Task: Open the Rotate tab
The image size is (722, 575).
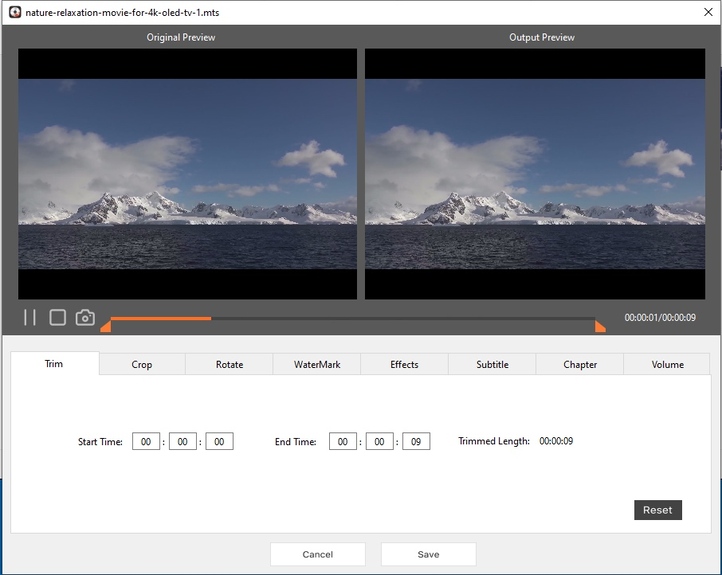Action: (x=229, y=364)
